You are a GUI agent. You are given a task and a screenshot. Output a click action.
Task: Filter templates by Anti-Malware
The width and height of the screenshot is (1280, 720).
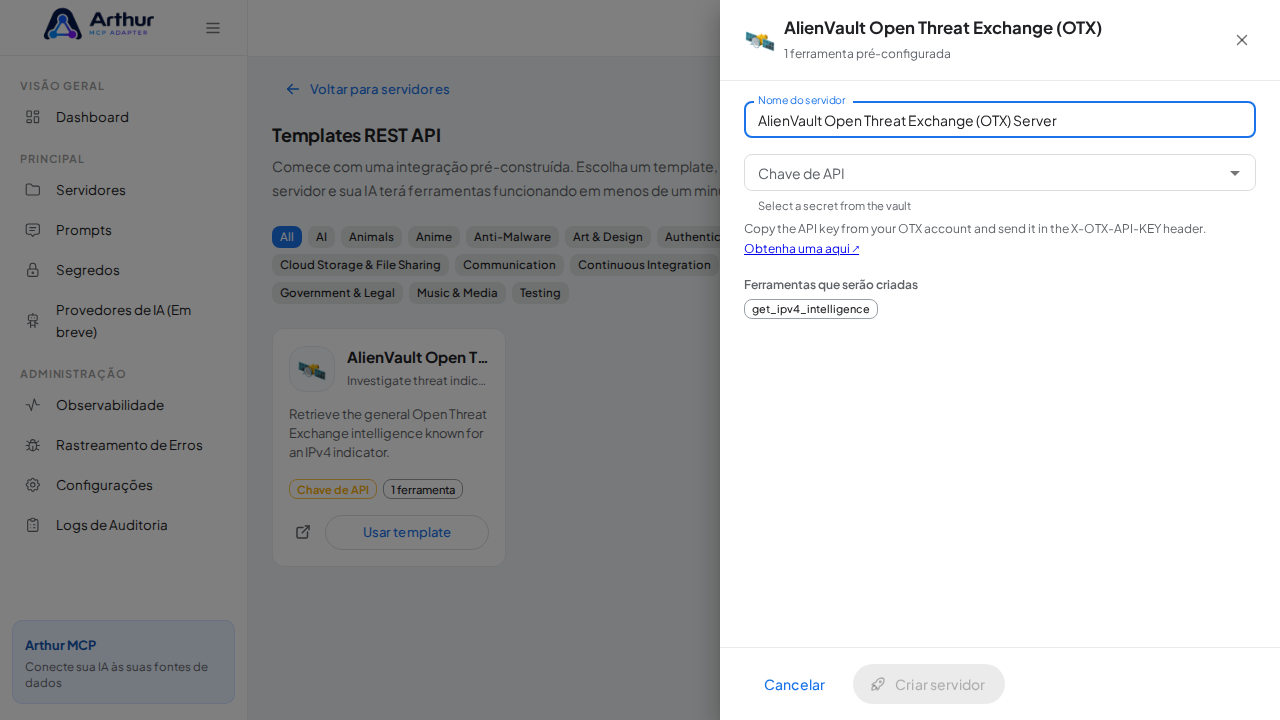512,237
